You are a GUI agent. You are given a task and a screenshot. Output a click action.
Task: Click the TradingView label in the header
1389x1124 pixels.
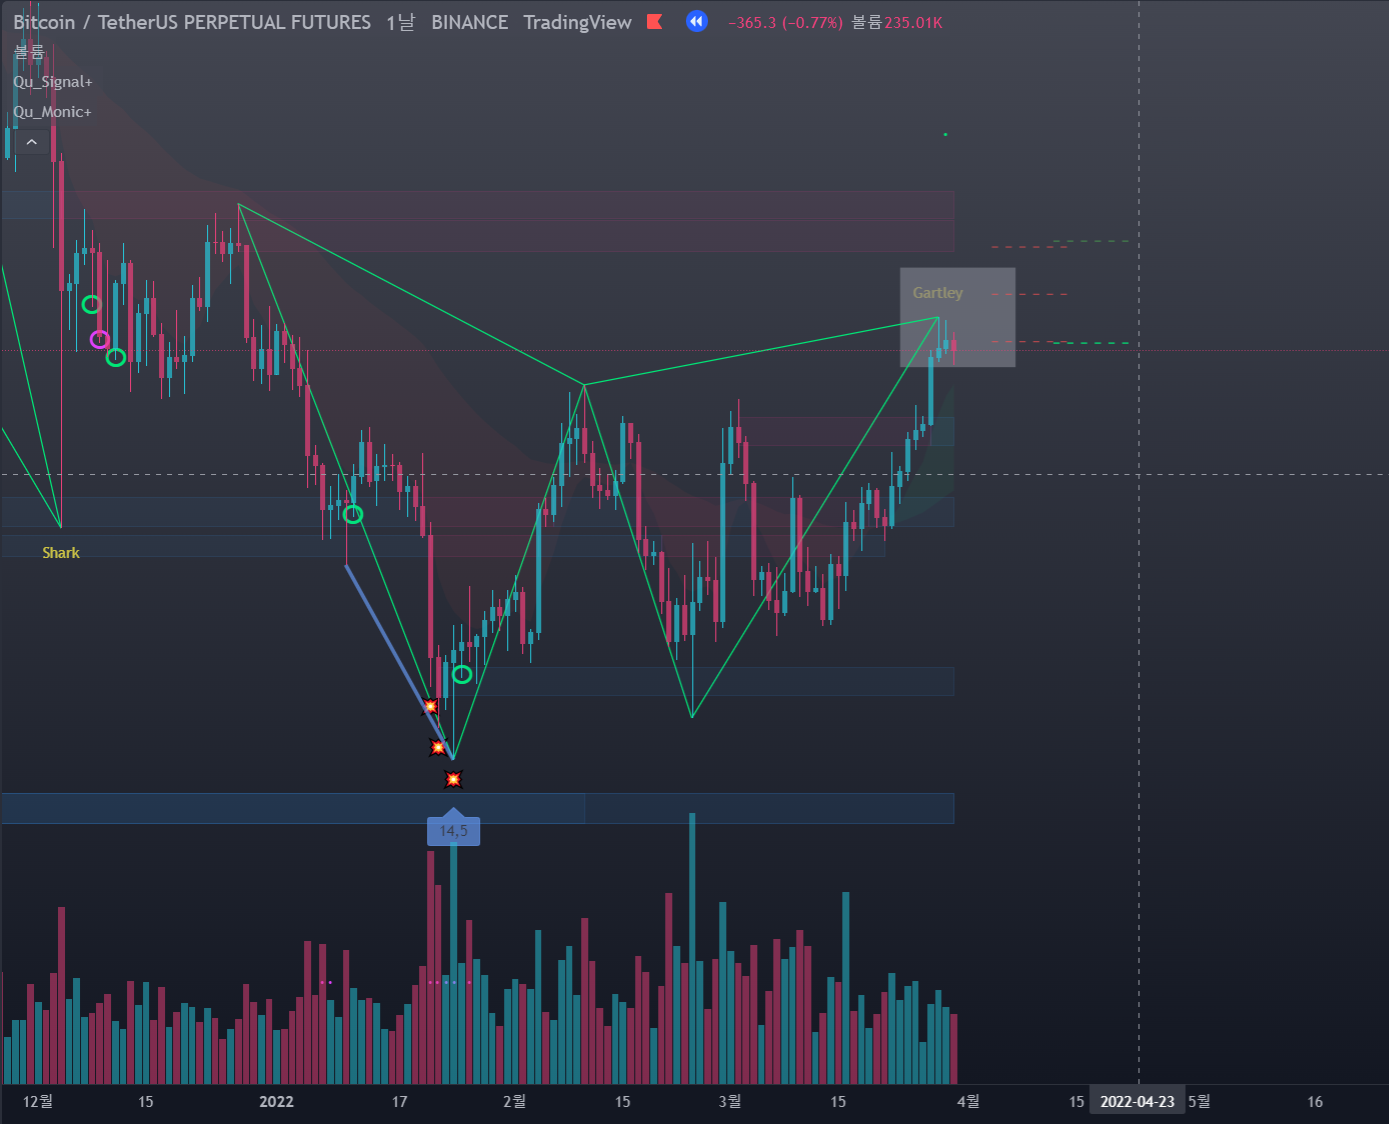click(577, 22)
